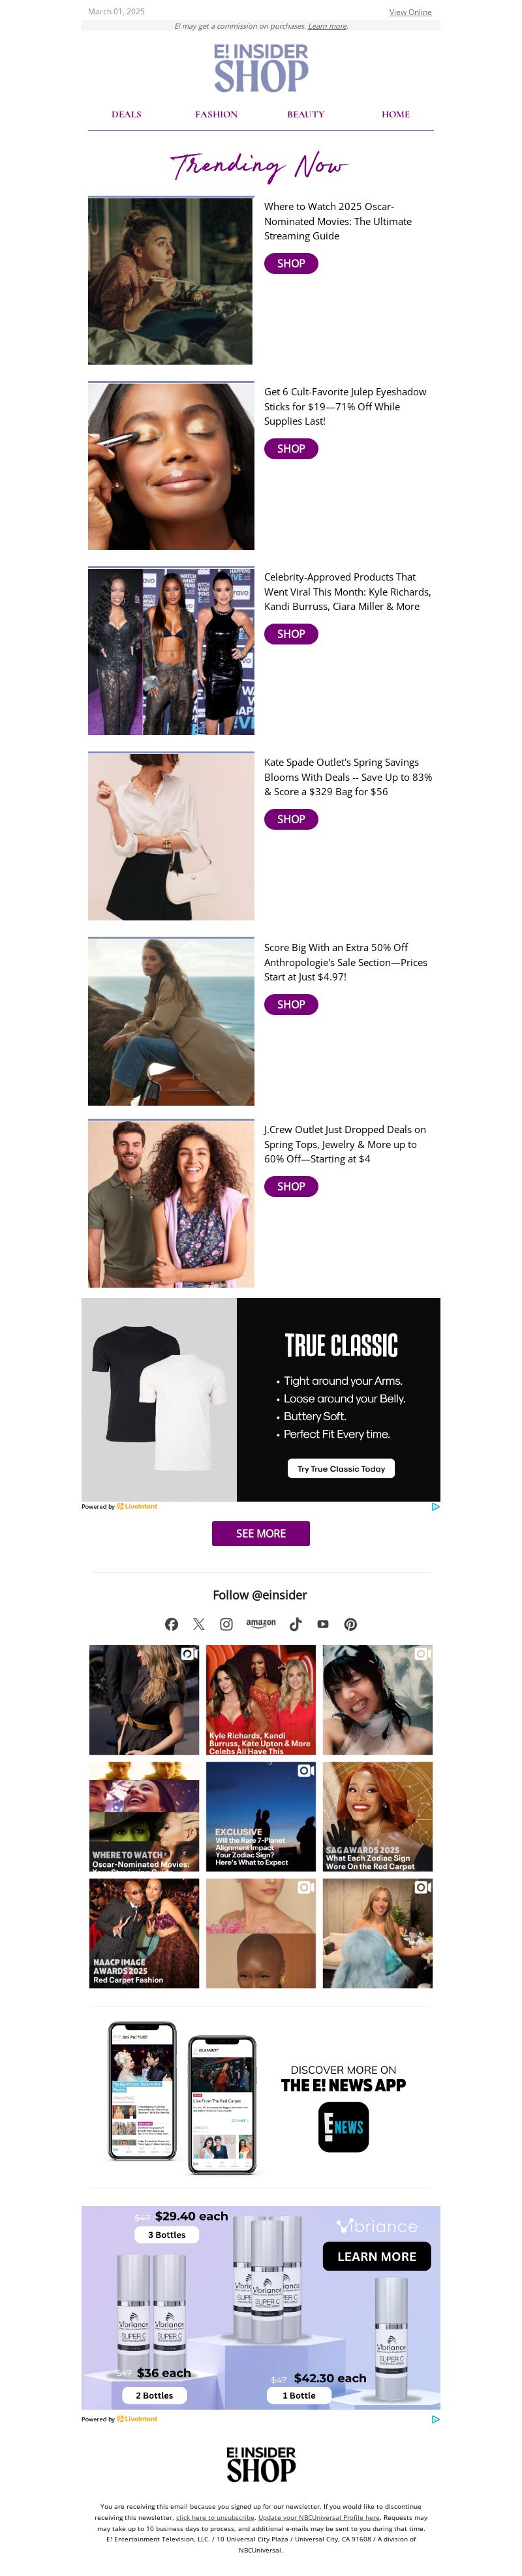The image size is (522, 2576).
Task: Click the AdChoices icon on True Classic ad
Action: click(x=436, y=1506)
